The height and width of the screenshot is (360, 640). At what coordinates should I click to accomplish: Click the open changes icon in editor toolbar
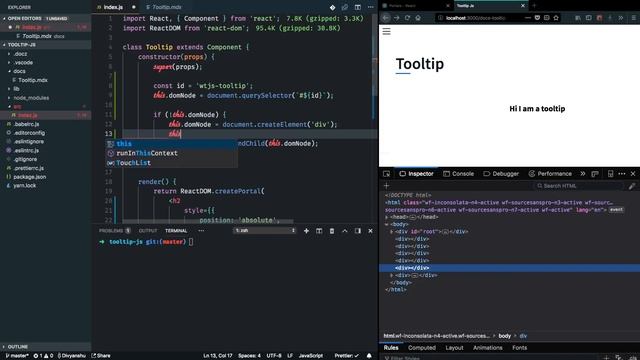click(x=345, y=7)
